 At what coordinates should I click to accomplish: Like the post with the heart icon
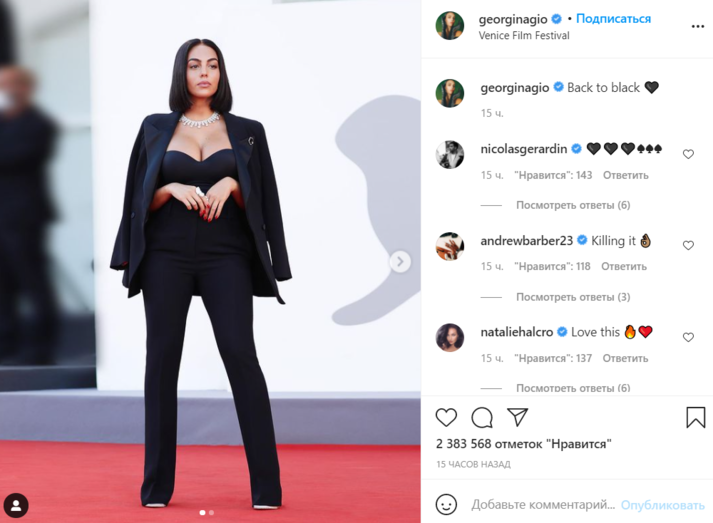coord(446,417)
